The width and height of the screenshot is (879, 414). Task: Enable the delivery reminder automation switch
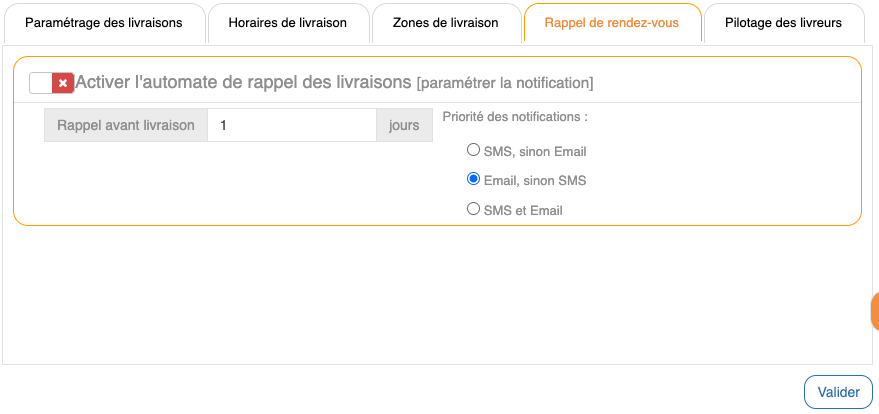click(51, 83)
